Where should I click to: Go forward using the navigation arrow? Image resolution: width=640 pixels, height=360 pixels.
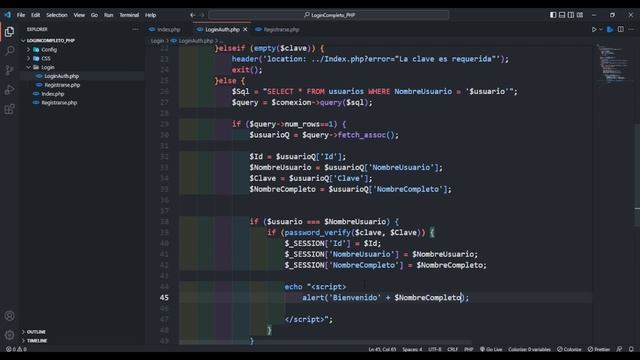click(202, 15)
